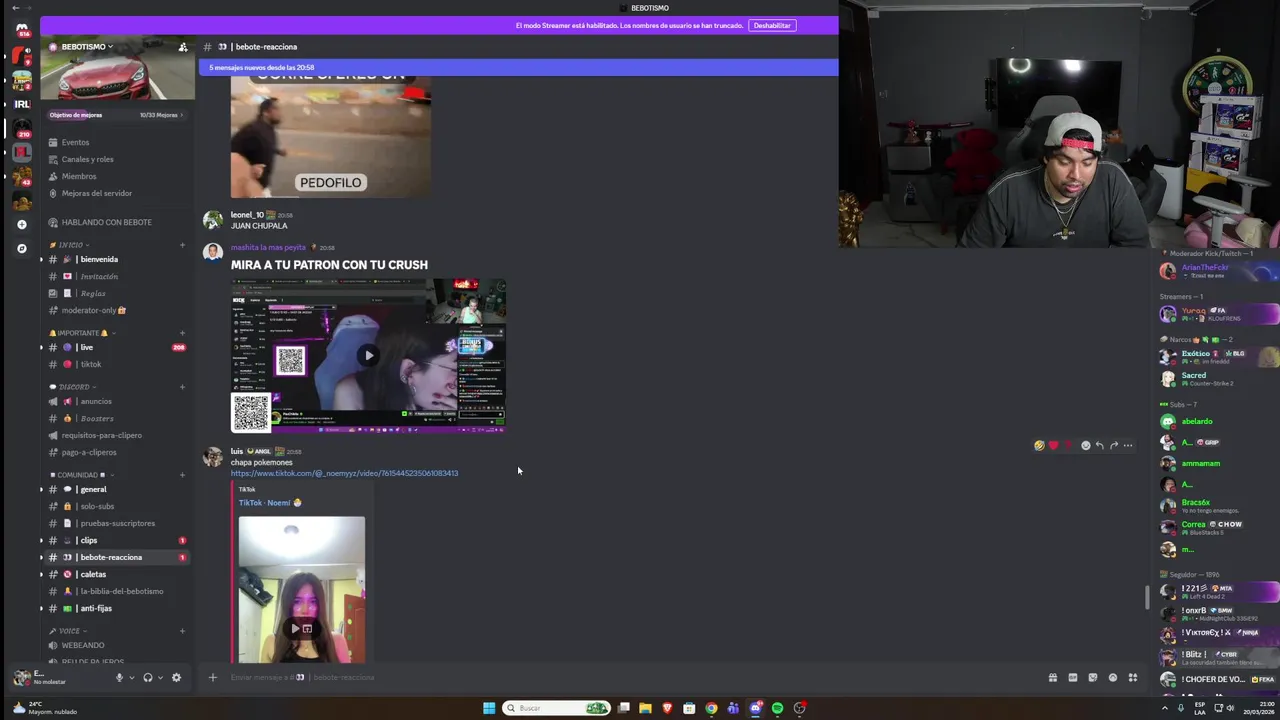Expand Objetivo de mejoras boost progress
The height and width of the screenshot is (720, 1280).
[x=117, y=115]
